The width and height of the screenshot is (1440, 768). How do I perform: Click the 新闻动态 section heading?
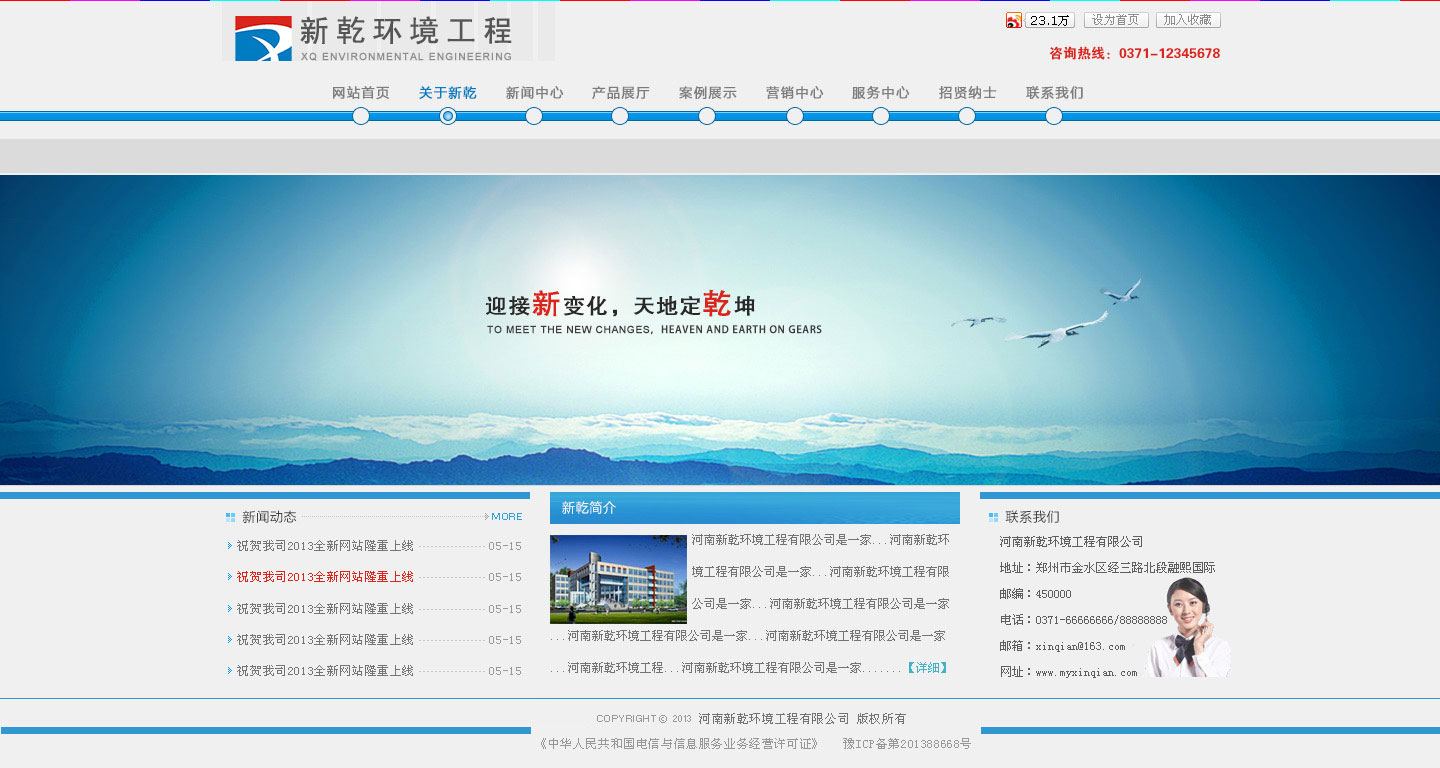tap(269, 517)
